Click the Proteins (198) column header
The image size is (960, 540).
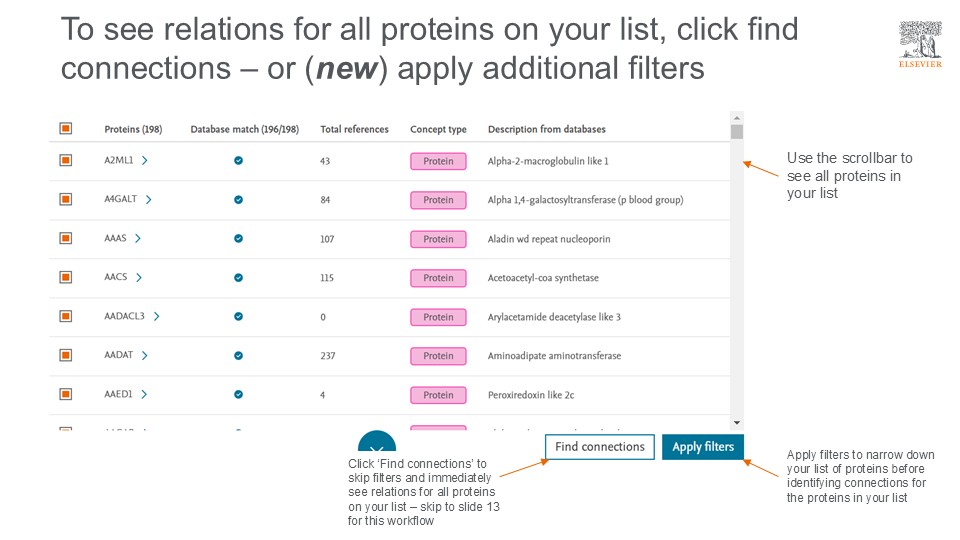[x=133, y=129]
